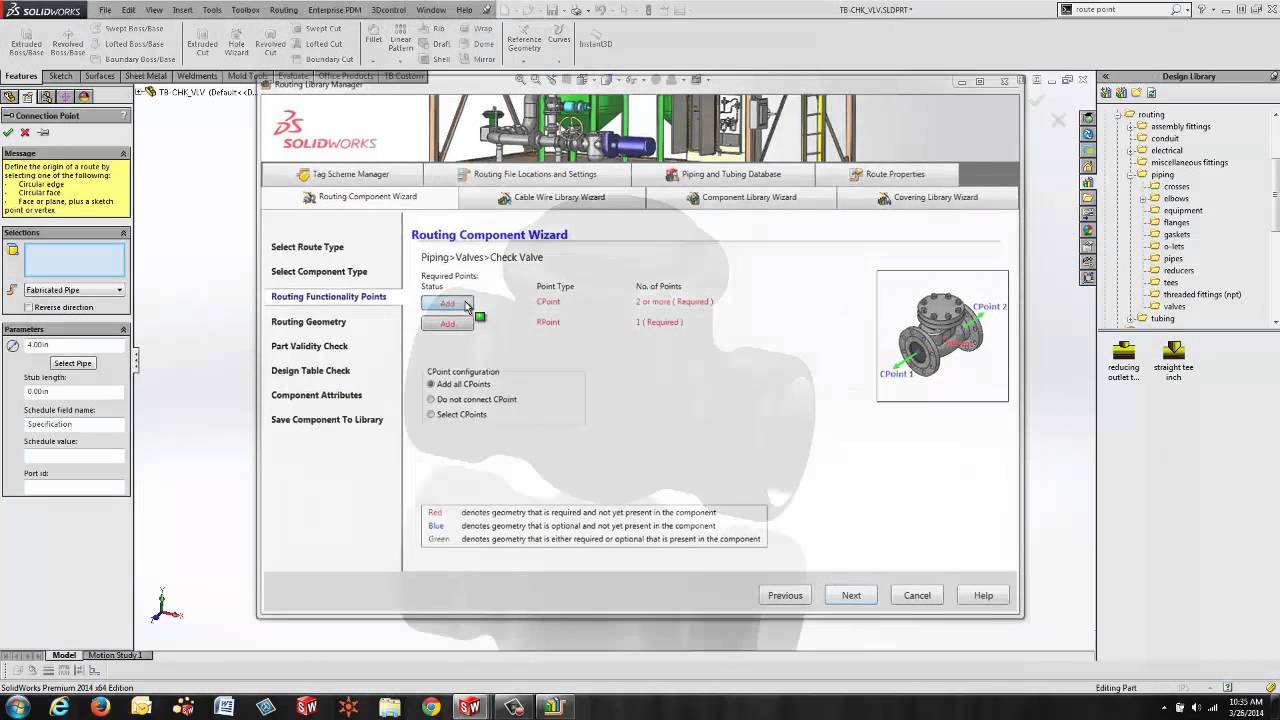Viewport: 1280px width, 720px height.
Task: Collapse the Message section
Action: [x=124, y=153]
